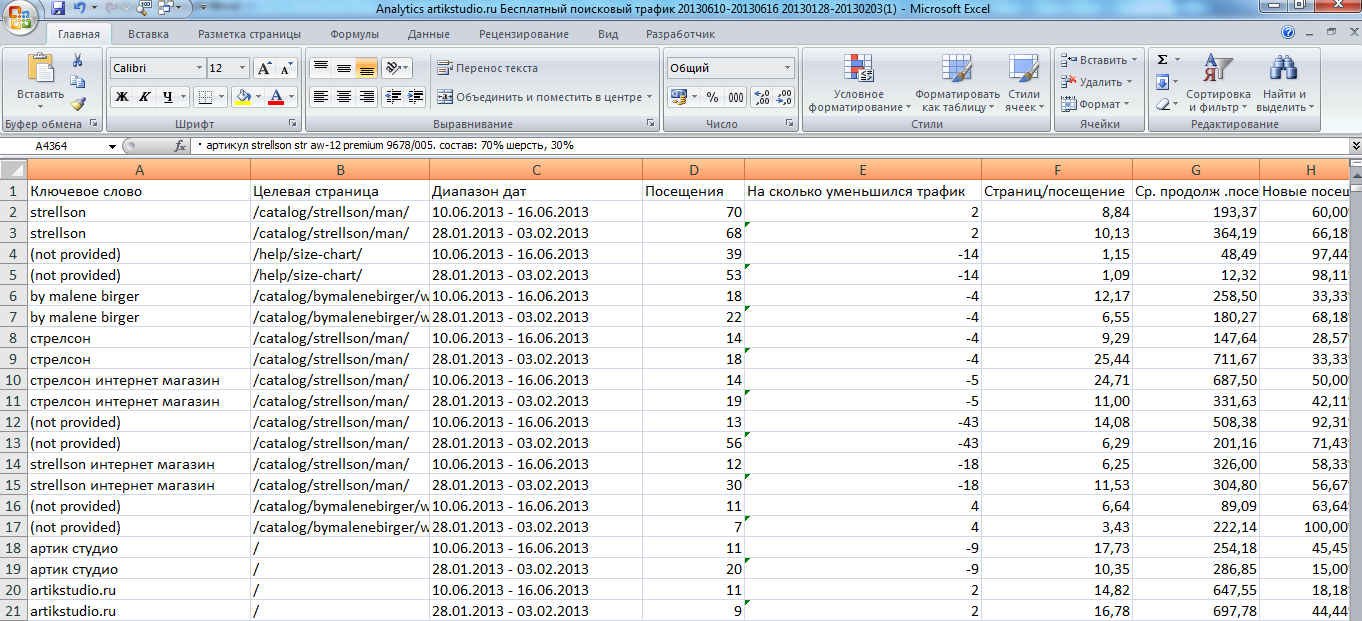This screenshot has width=1362, height=621.
Task: Undo the last action
Action: click(80, 9)
